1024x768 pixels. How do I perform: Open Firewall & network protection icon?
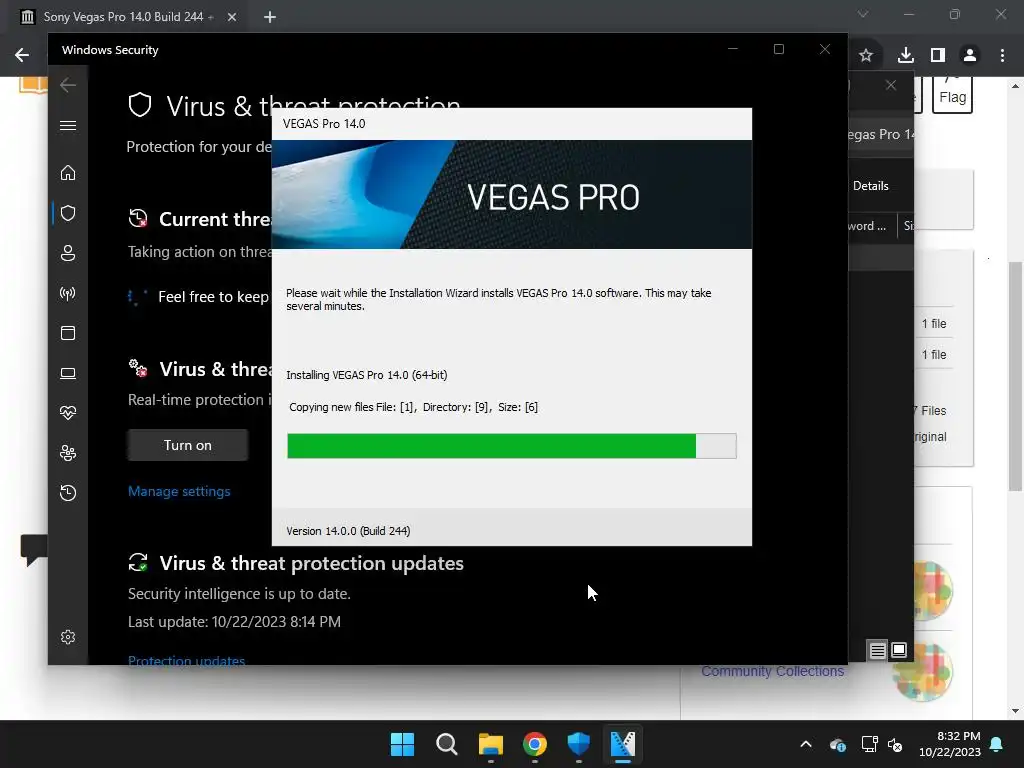(x=68, y=293)
